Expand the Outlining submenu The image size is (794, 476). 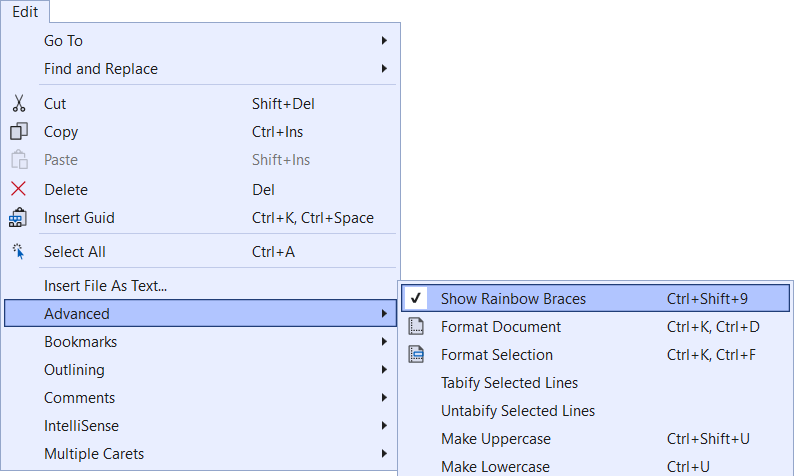[74, 370]
